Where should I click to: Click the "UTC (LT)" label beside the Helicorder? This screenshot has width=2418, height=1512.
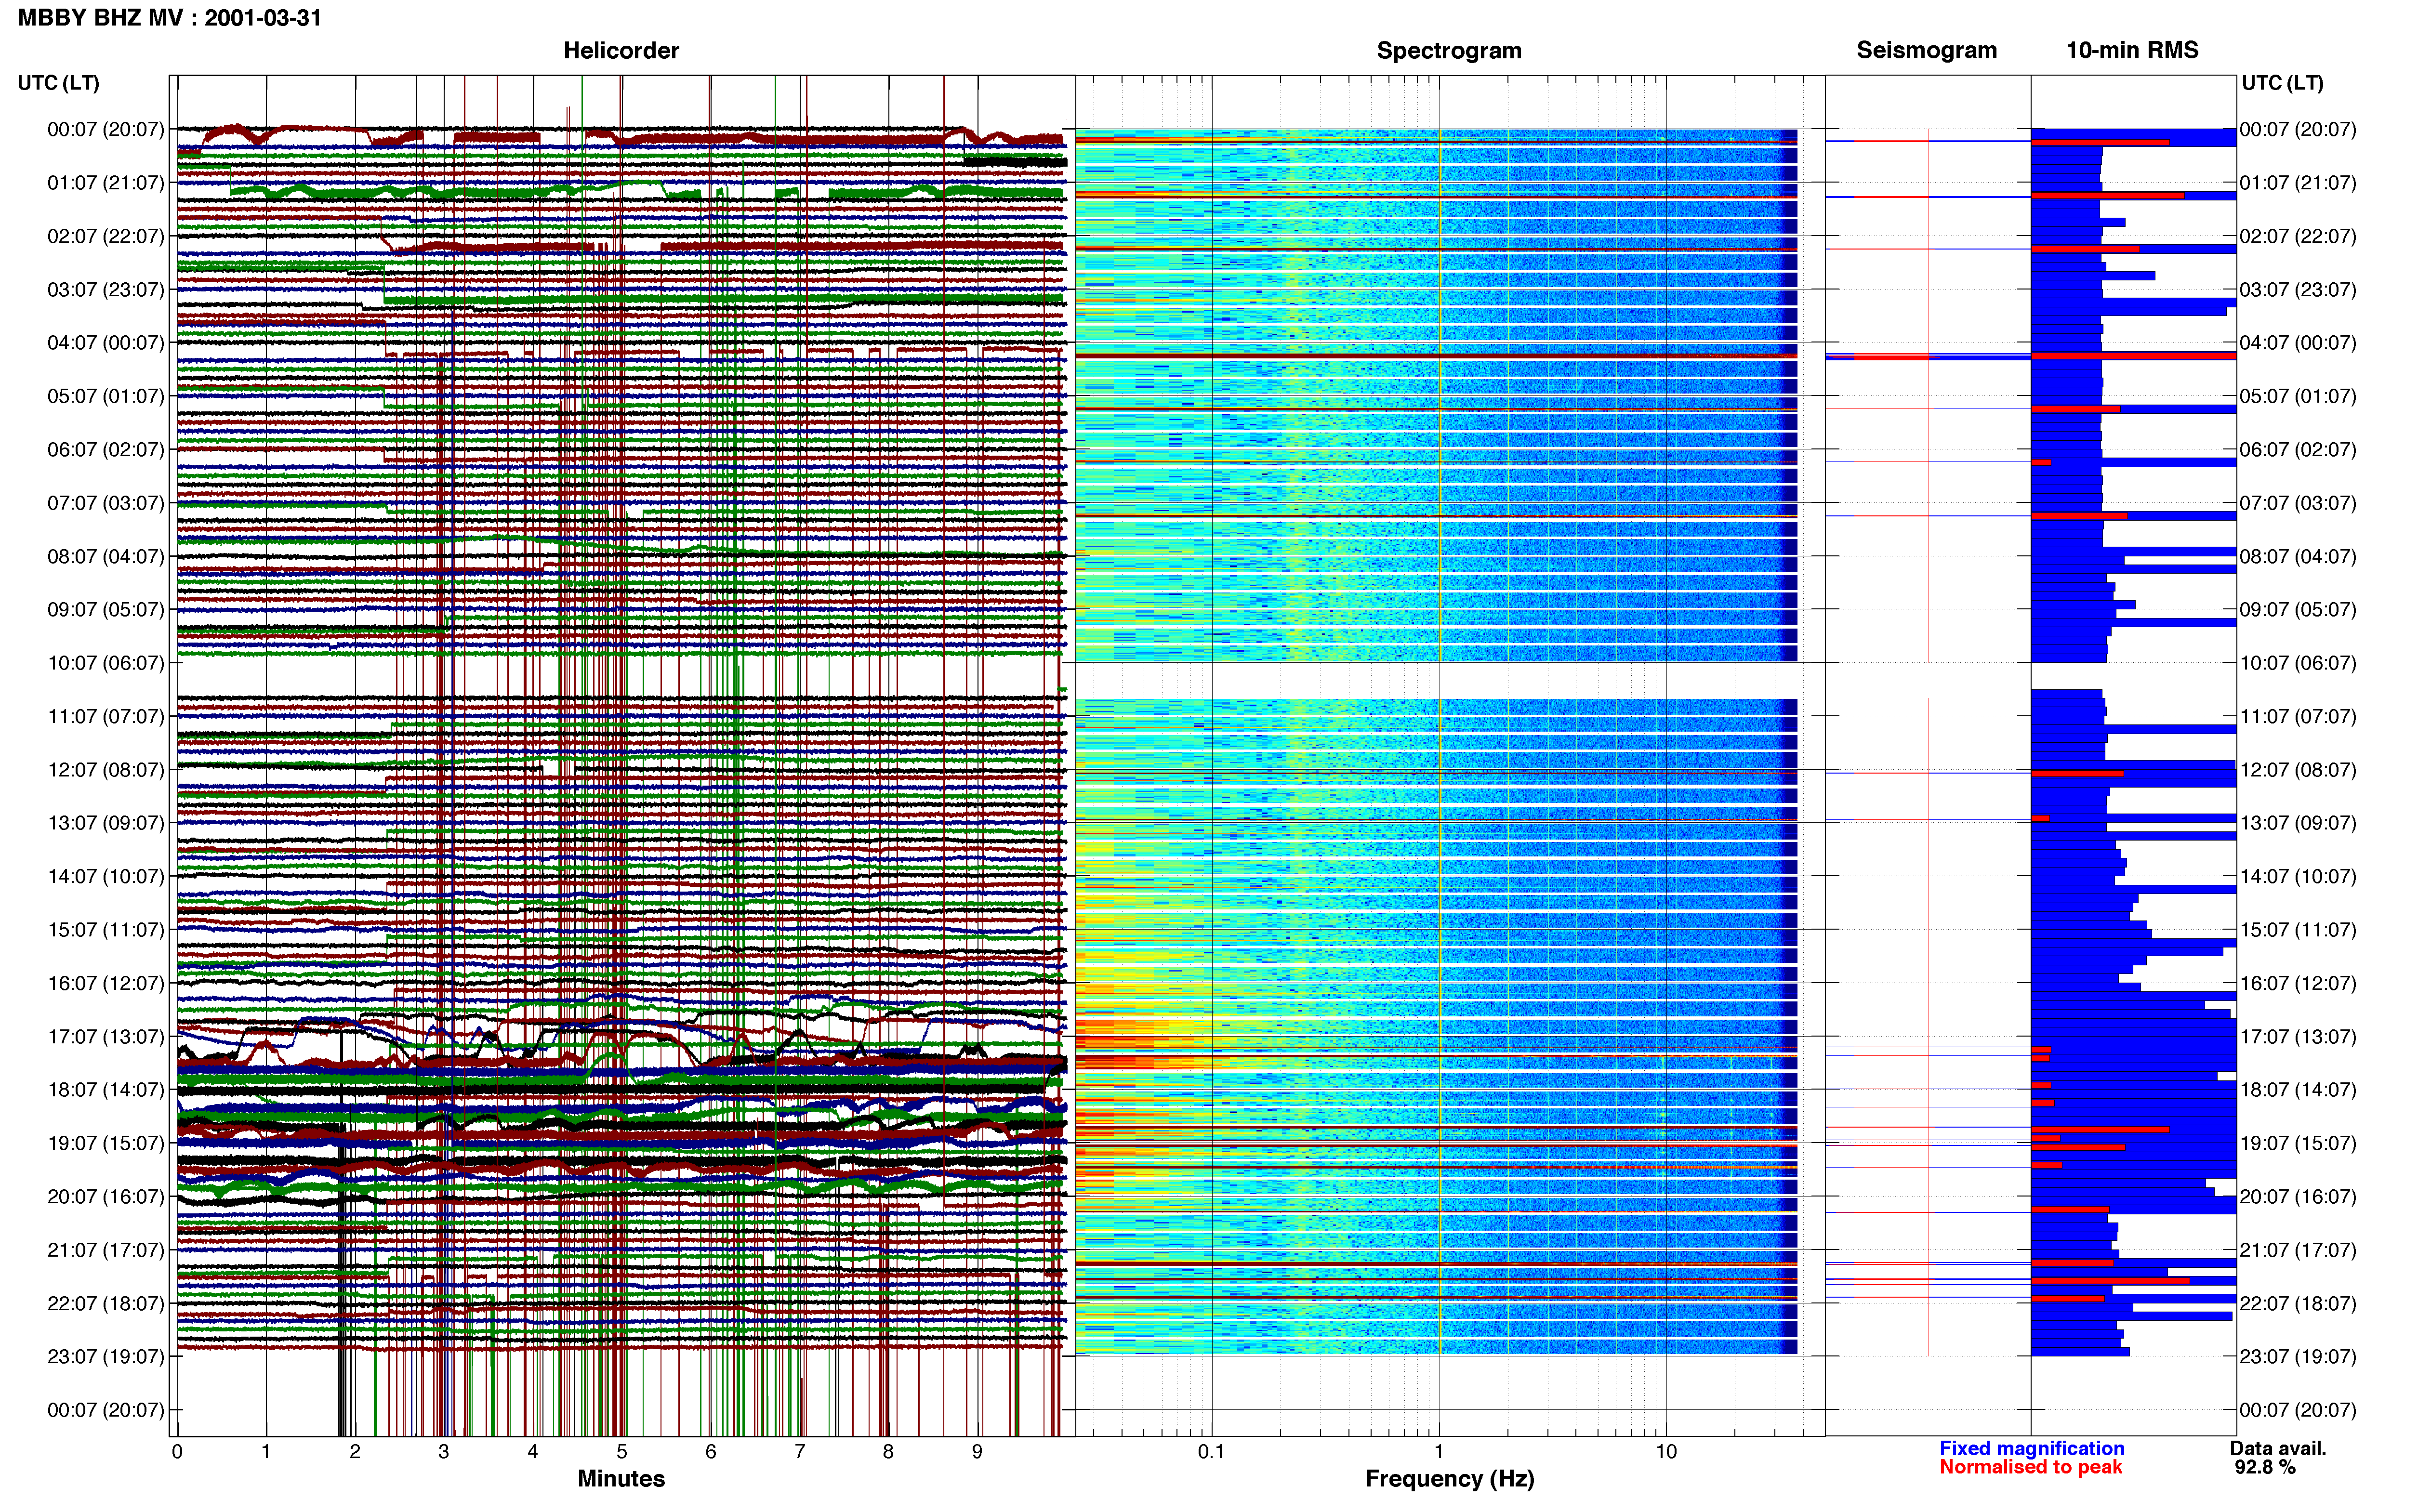tap(59, 83)
